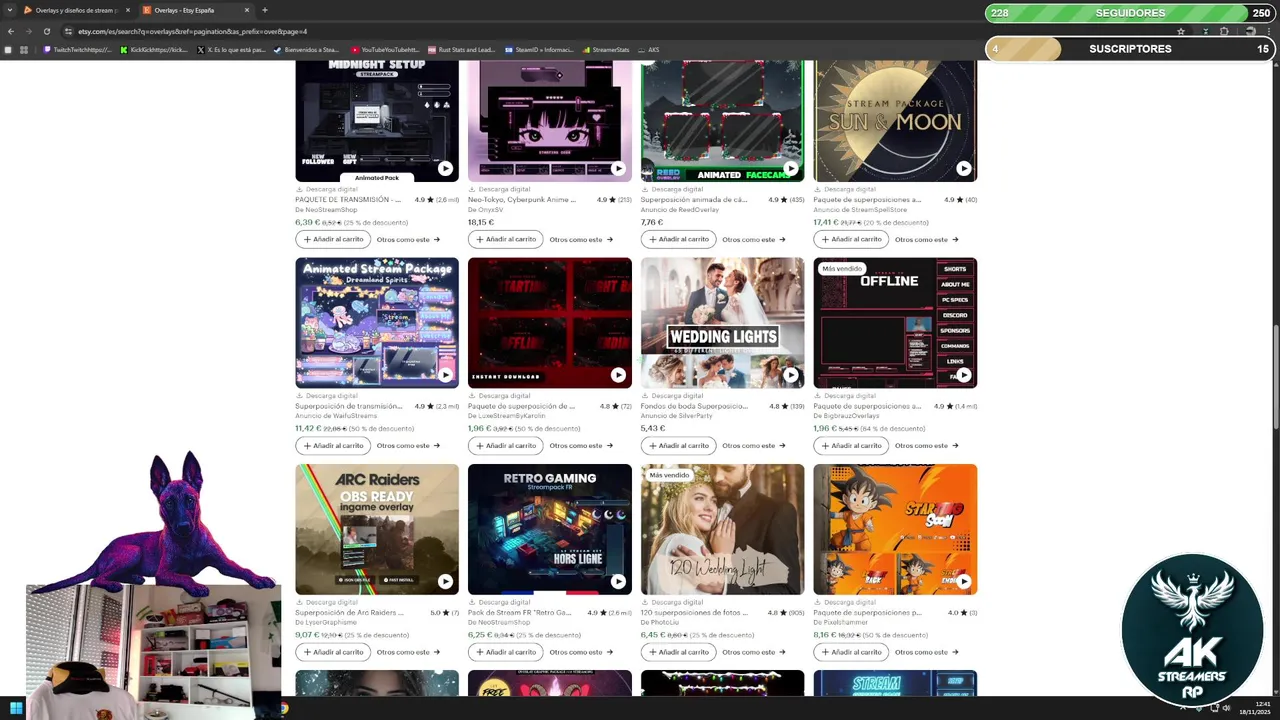Bookmark this page with the star icon

click(x=1181, y=31)
